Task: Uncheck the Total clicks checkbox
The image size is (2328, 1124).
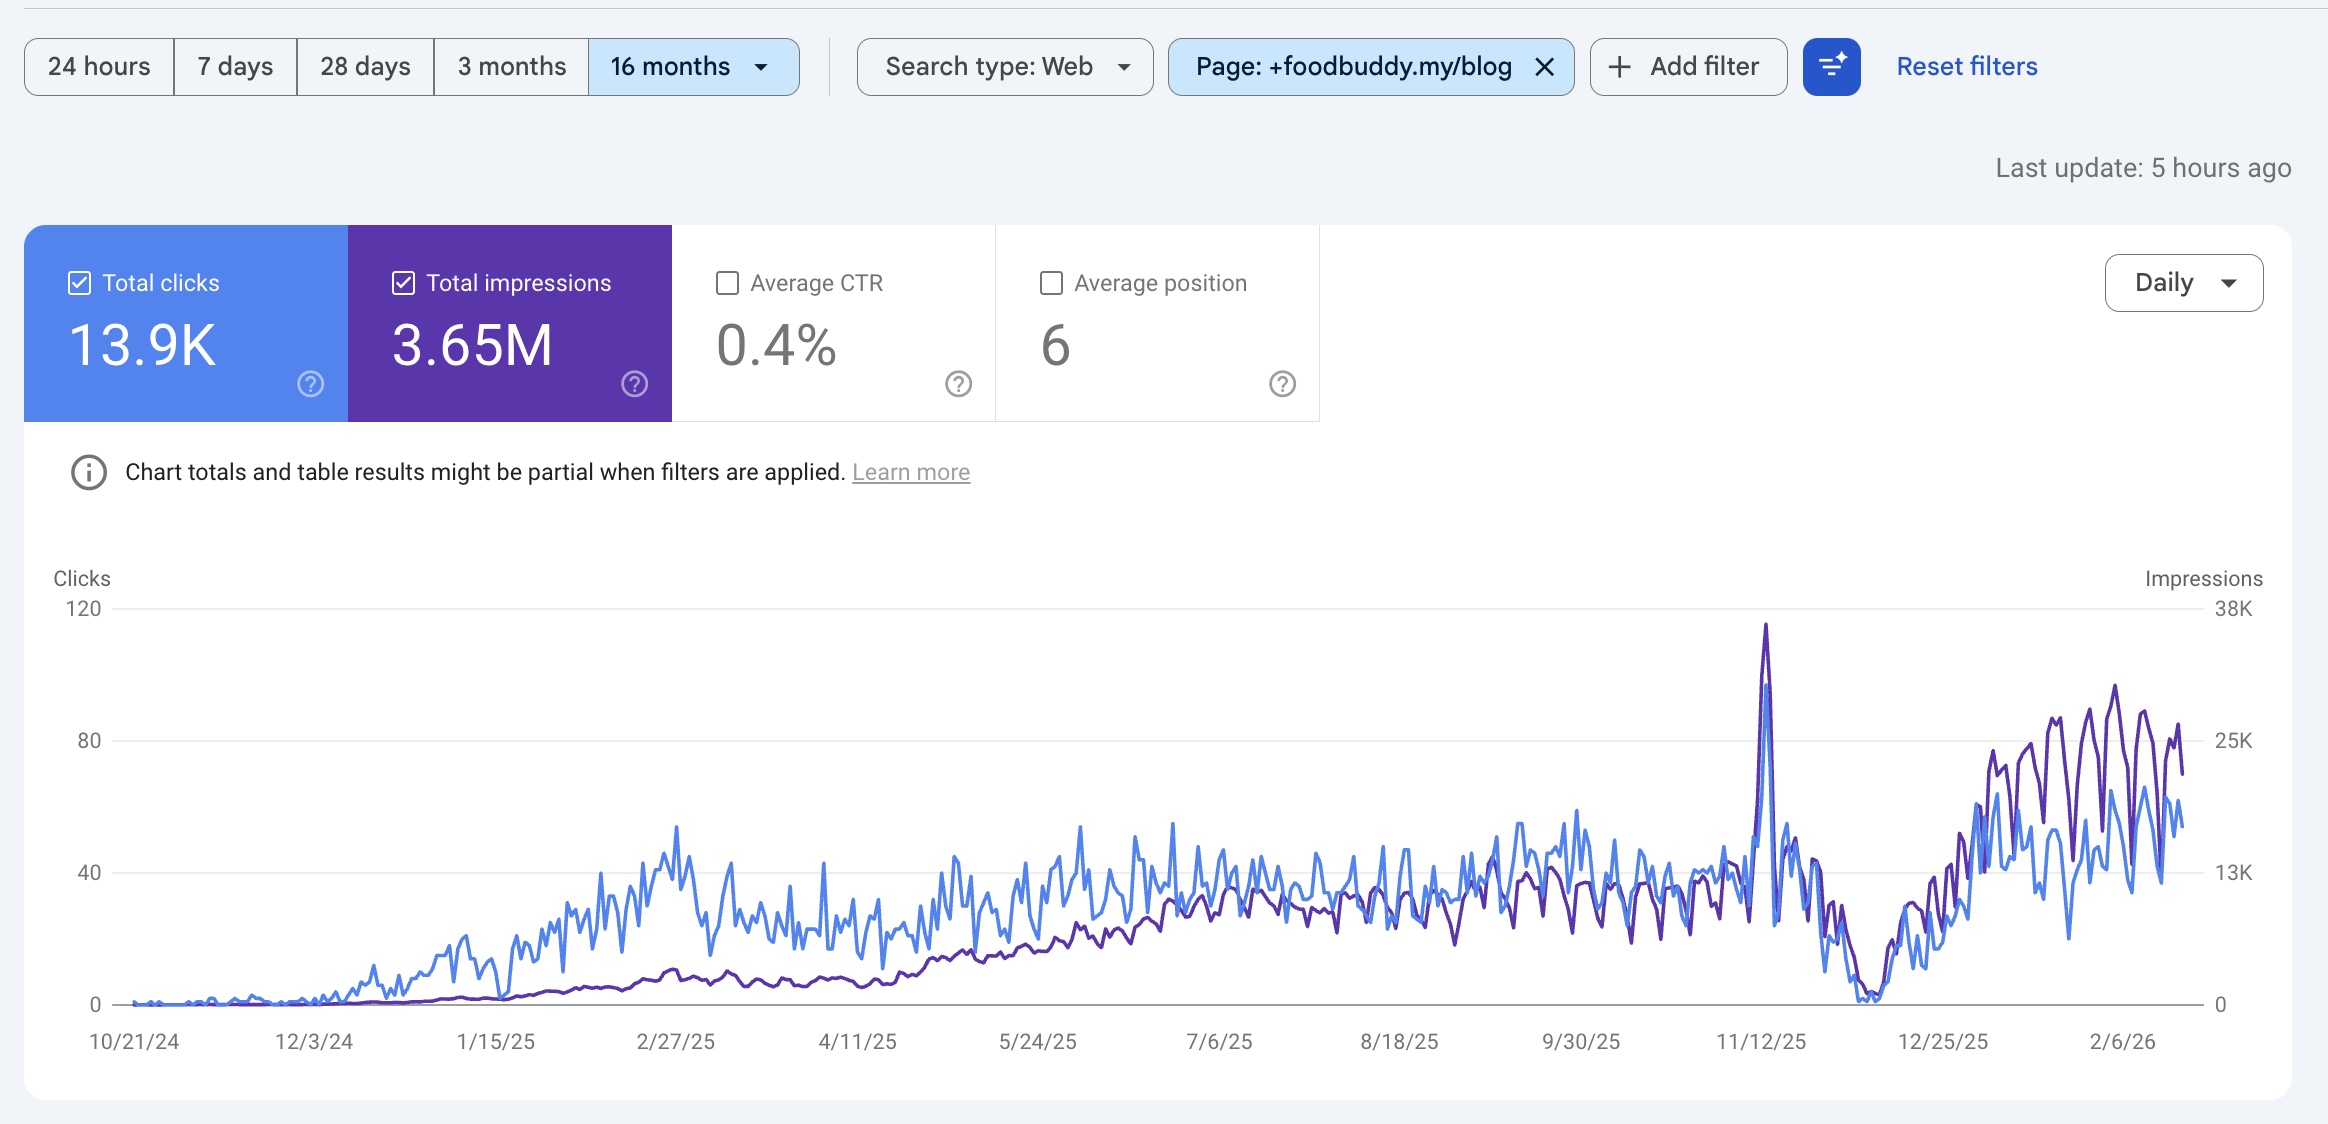Action: click(x=79, y=283)
